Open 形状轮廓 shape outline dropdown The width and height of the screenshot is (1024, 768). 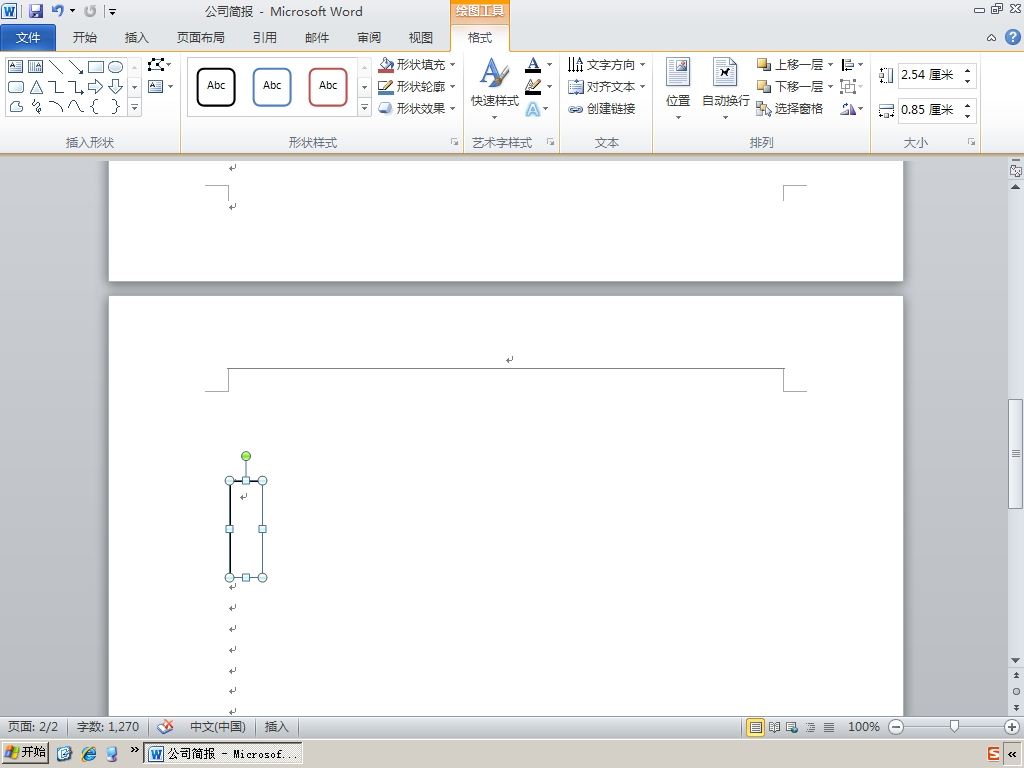click(417, 86)
